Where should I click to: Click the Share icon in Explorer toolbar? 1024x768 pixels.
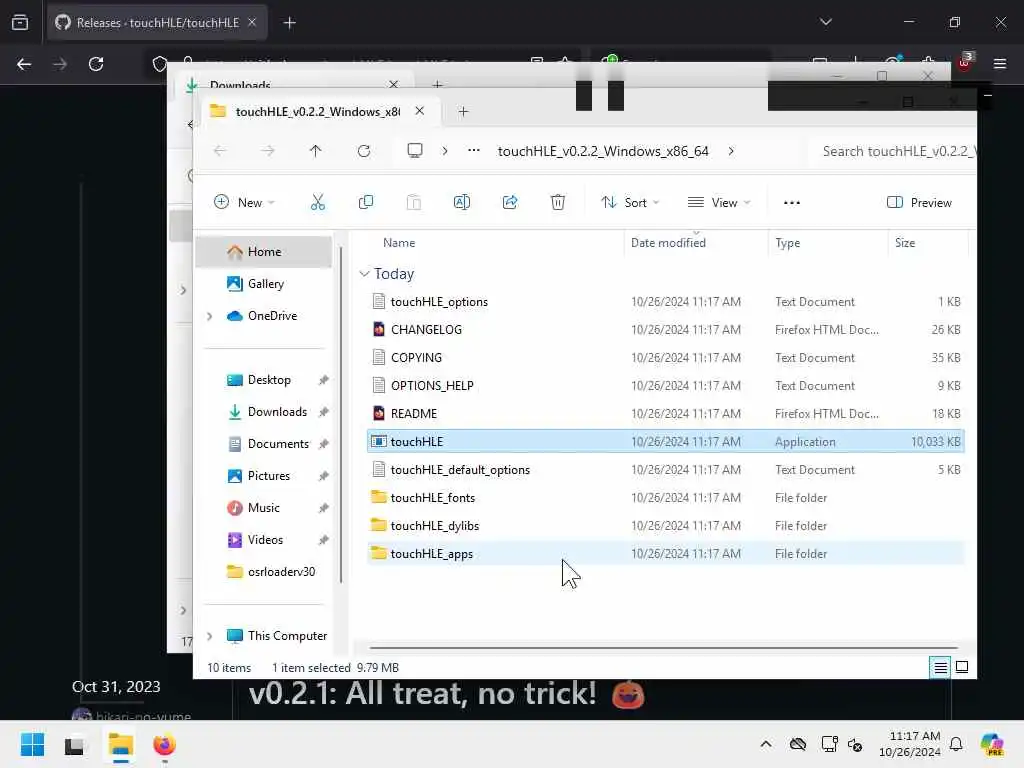point(510,202)
